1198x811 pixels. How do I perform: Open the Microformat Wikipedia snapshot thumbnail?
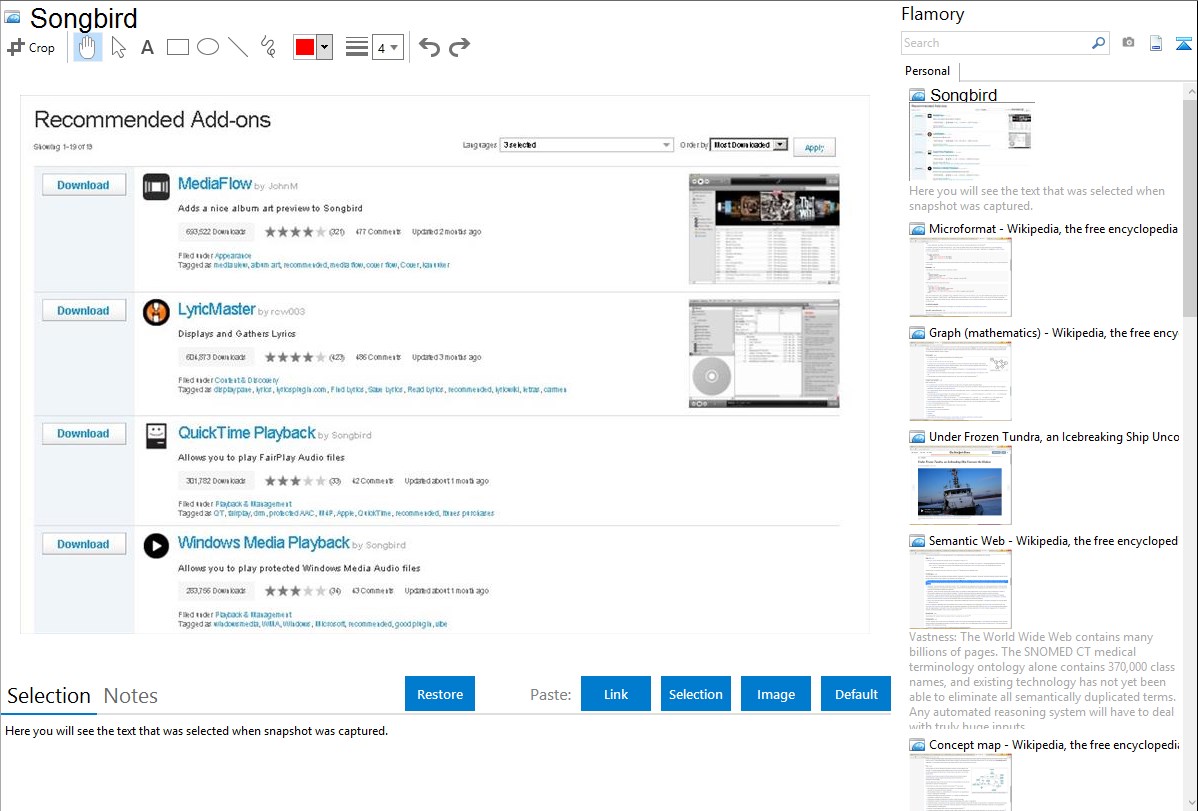pyautogui.click(x=960, y=277)
